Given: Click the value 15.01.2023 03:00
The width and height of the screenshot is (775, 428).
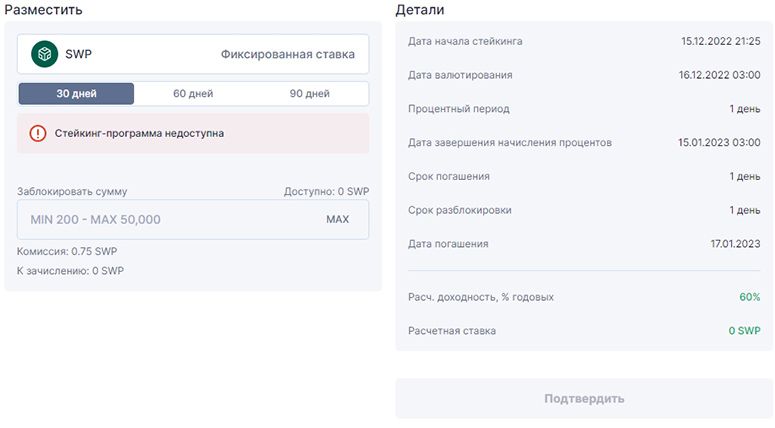Looking at the screenshot, I should pos(719,143).
